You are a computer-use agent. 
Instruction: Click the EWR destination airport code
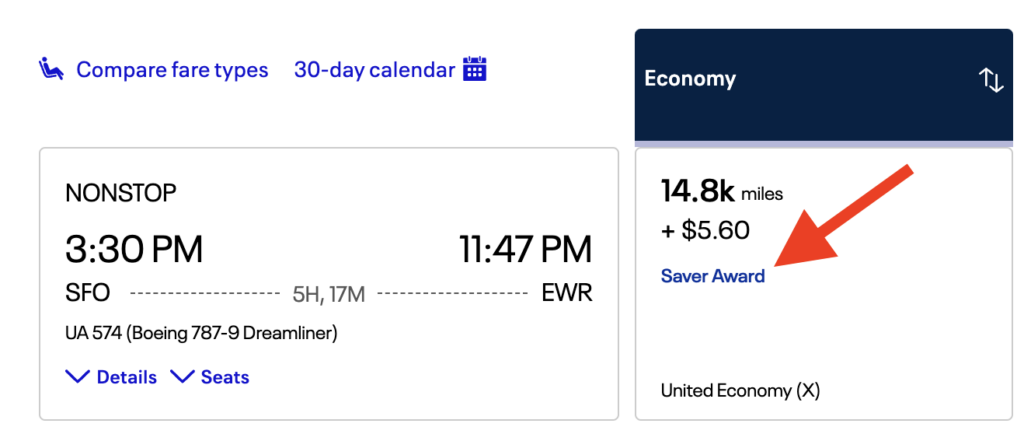click(567, 293)
